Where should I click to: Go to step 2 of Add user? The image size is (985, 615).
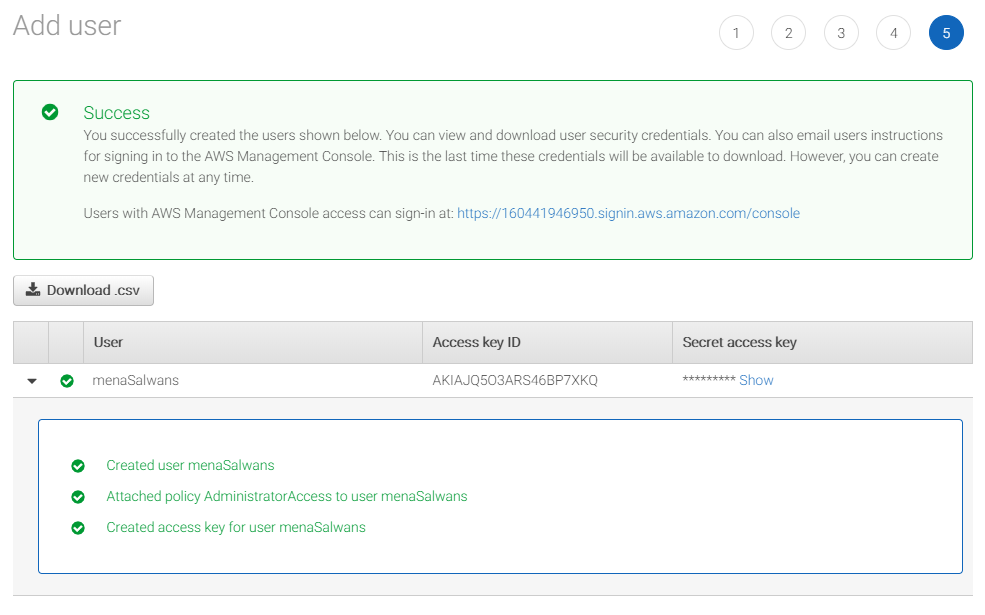pyautogui.click(x=788, y=33)
